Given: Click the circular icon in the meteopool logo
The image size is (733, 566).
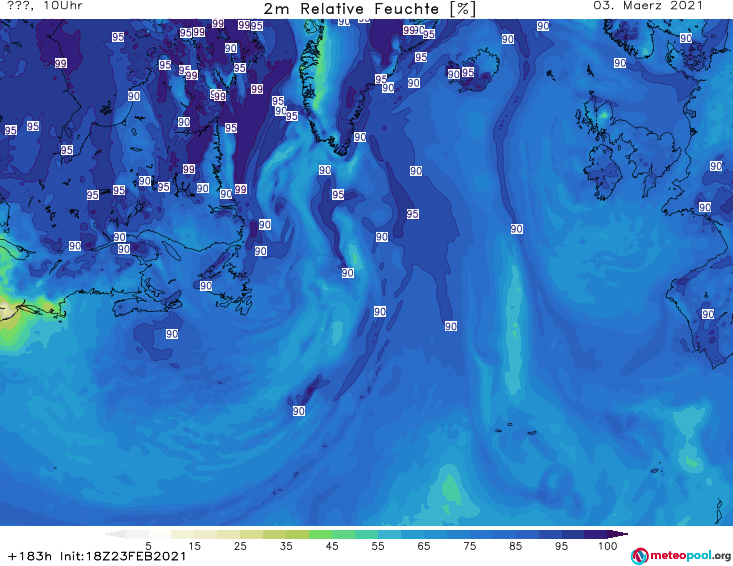Looking at the screenshot, I should pyautogui.click(x=639, y=556).
